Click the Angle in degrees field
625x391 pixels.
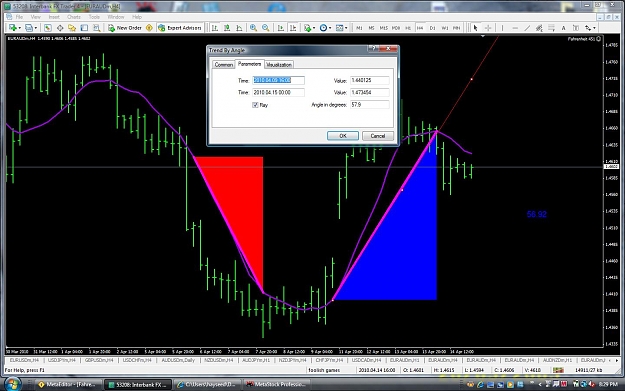pos(369,104)
